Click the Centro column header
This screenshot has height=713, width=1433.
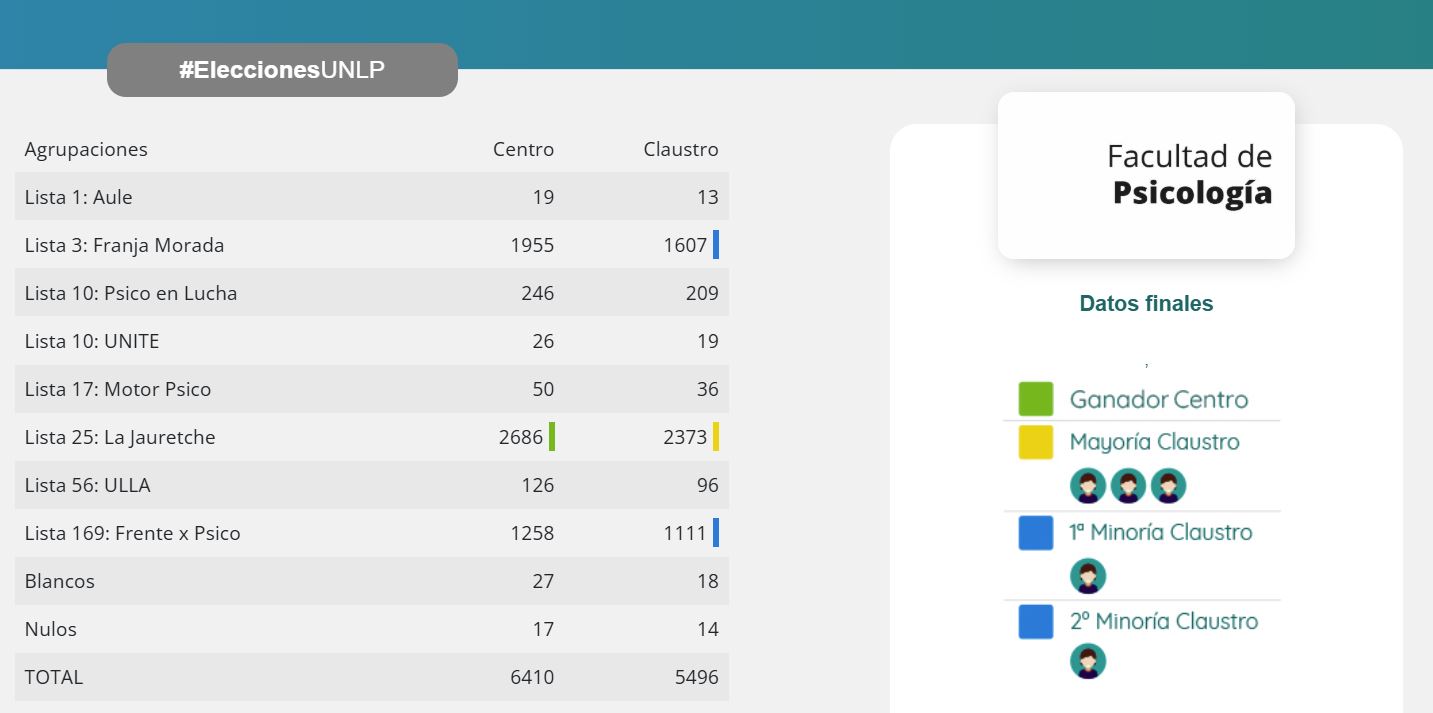(x=523, y=149)
